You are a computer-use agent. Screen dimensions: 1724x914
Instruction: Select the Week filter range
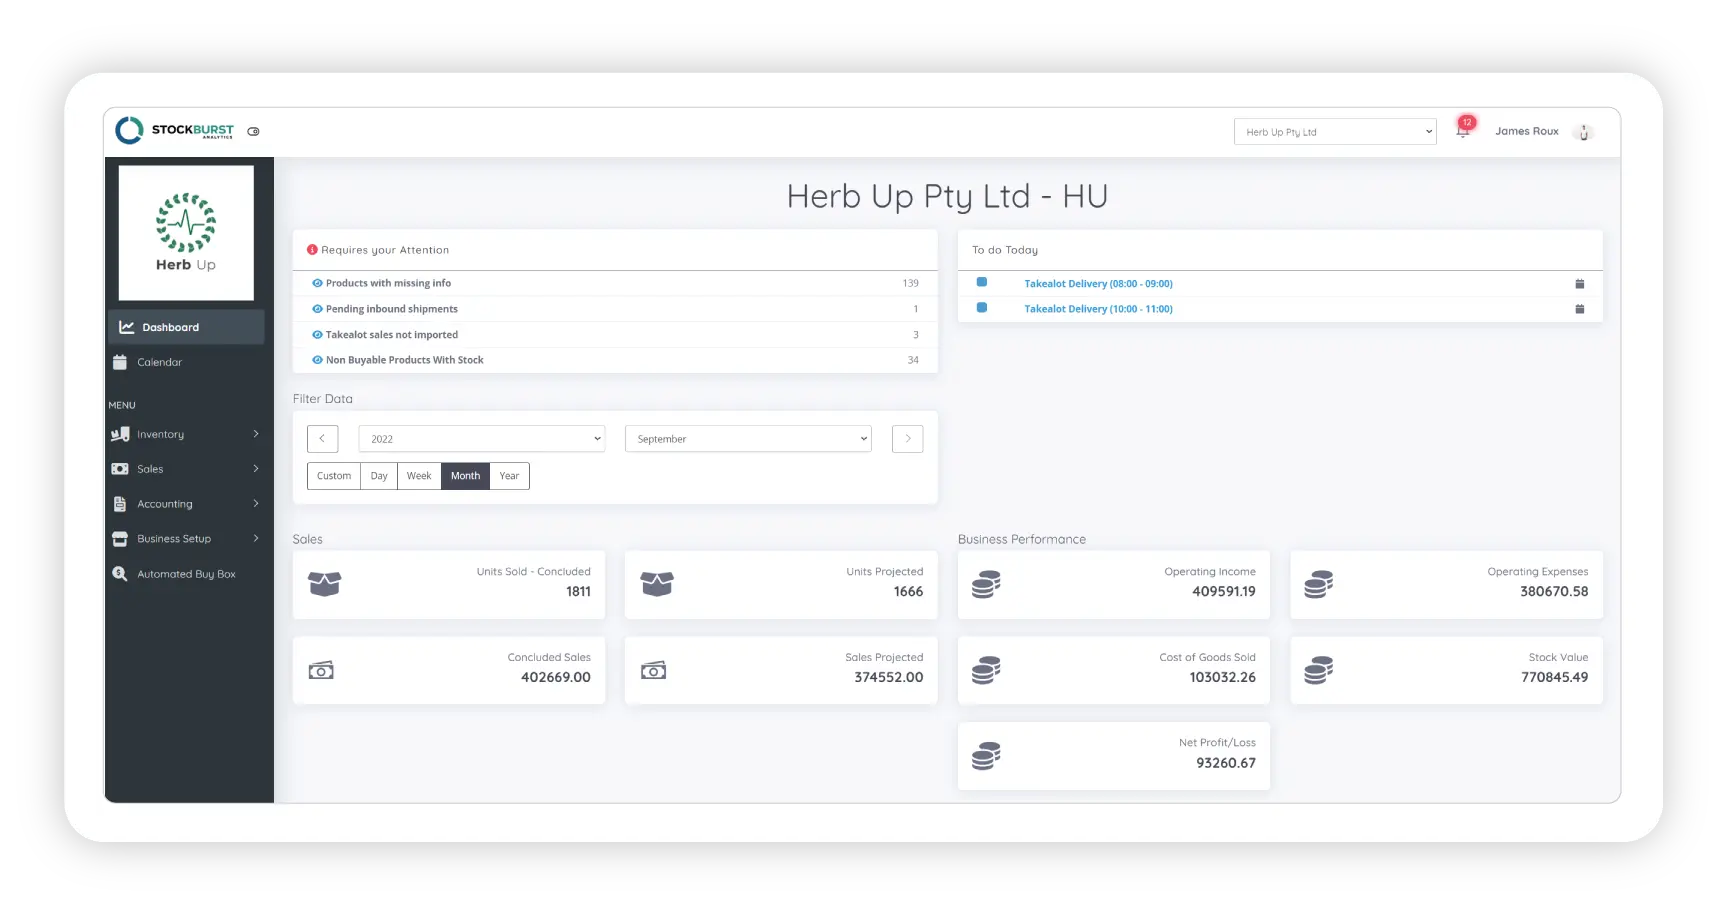419,476
